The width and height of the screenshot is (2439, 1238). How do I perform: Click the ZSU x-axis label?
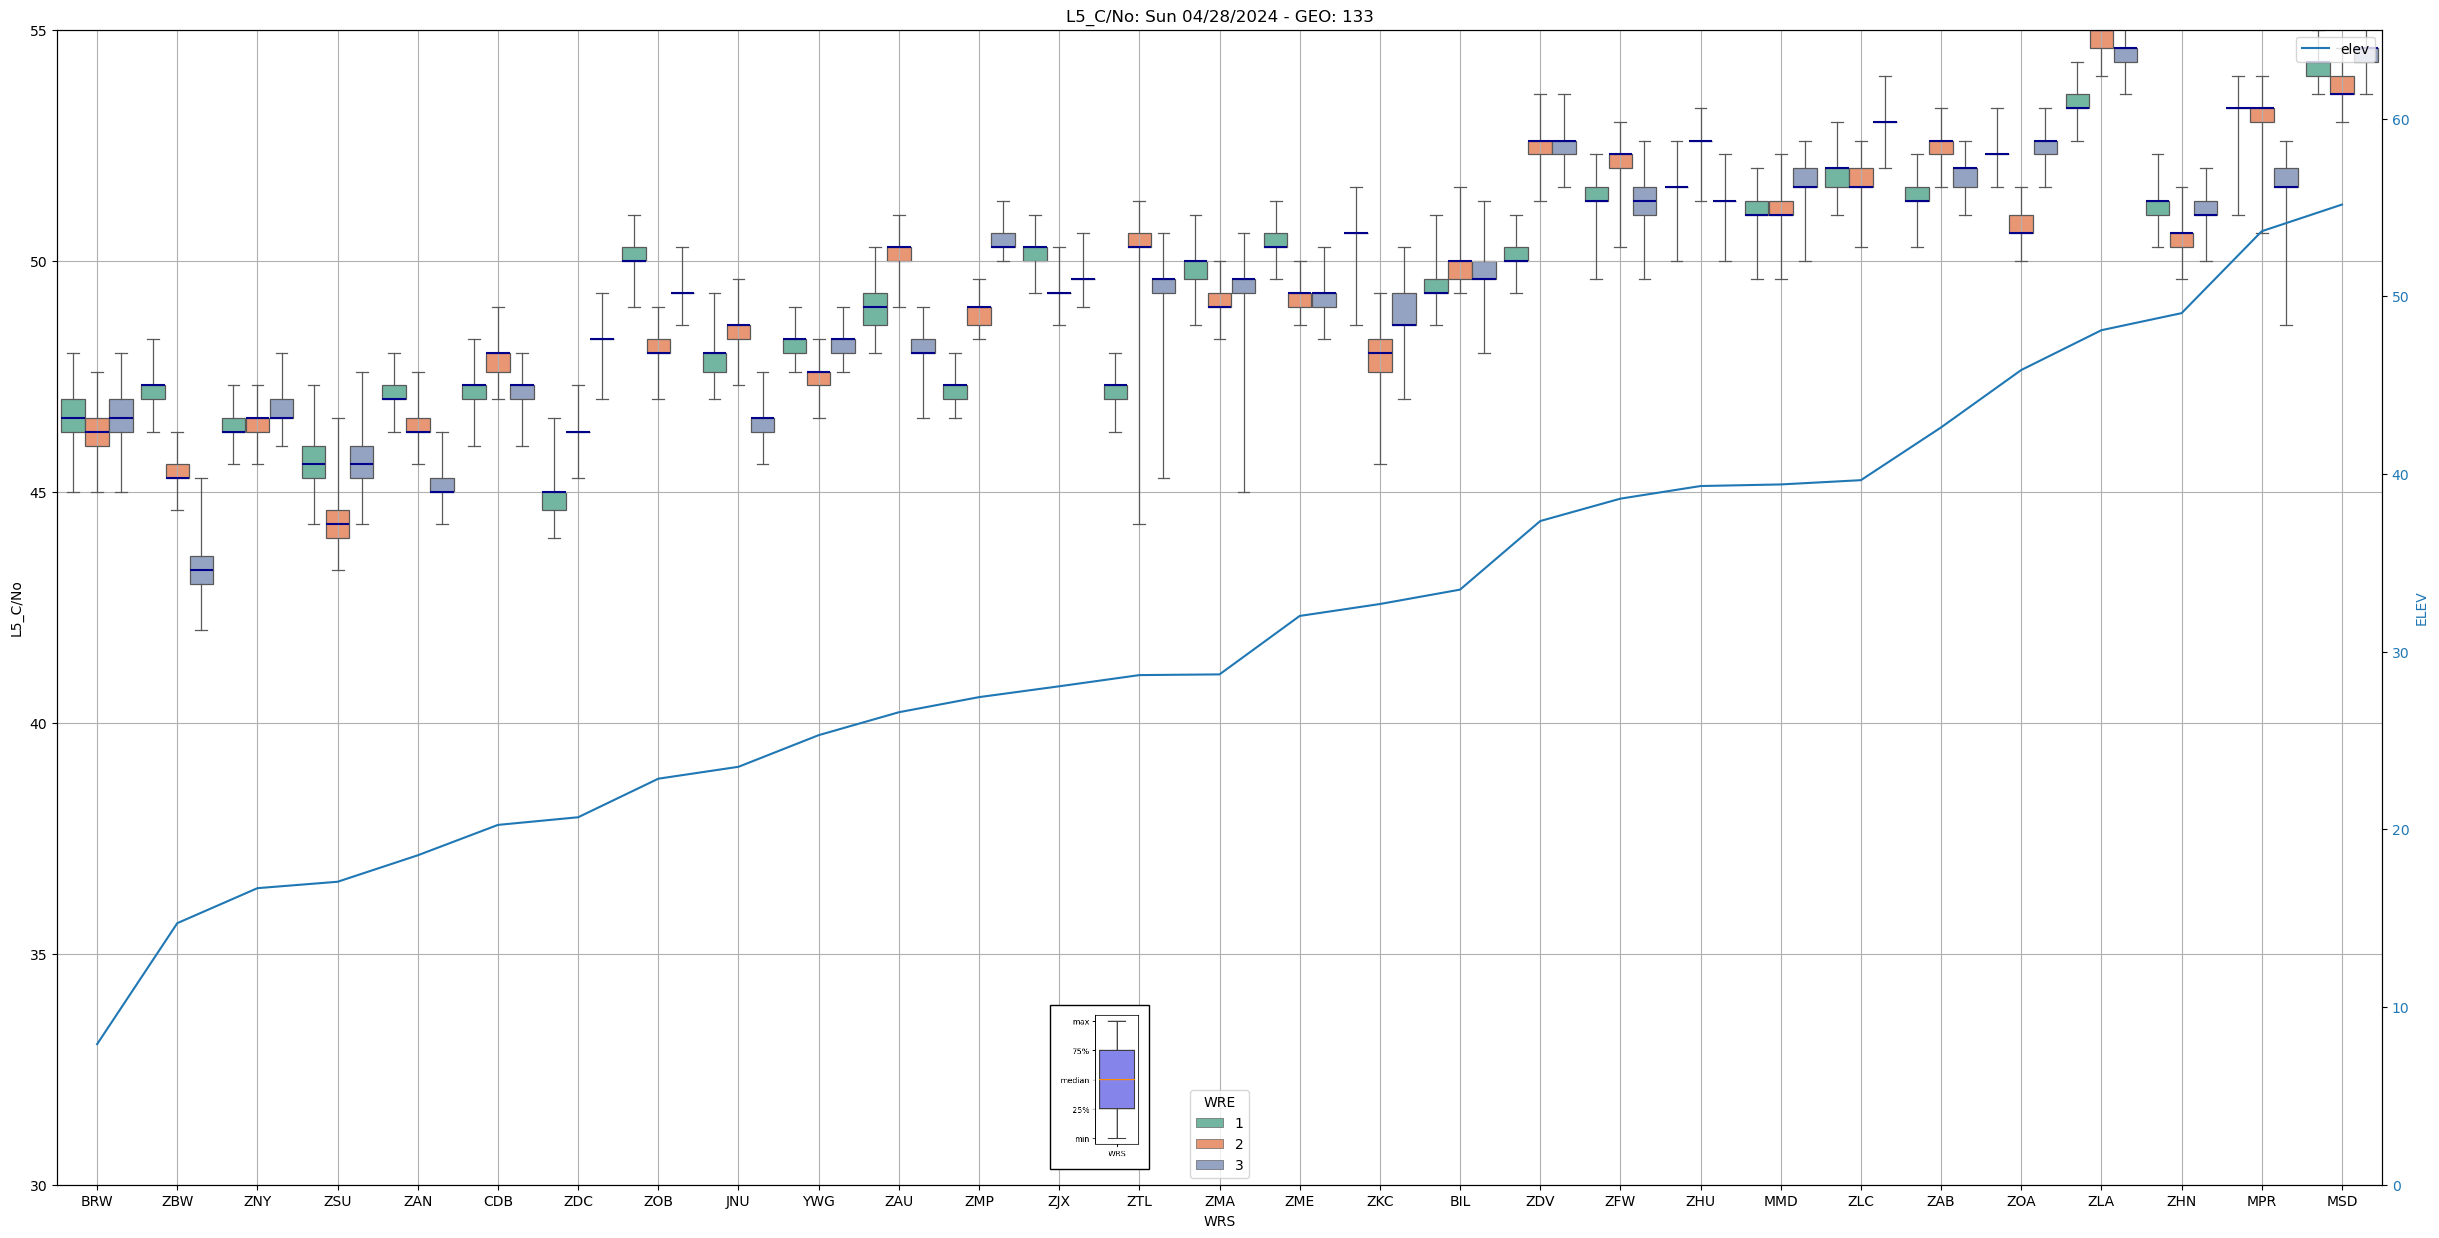click(x=338, y=1202)
